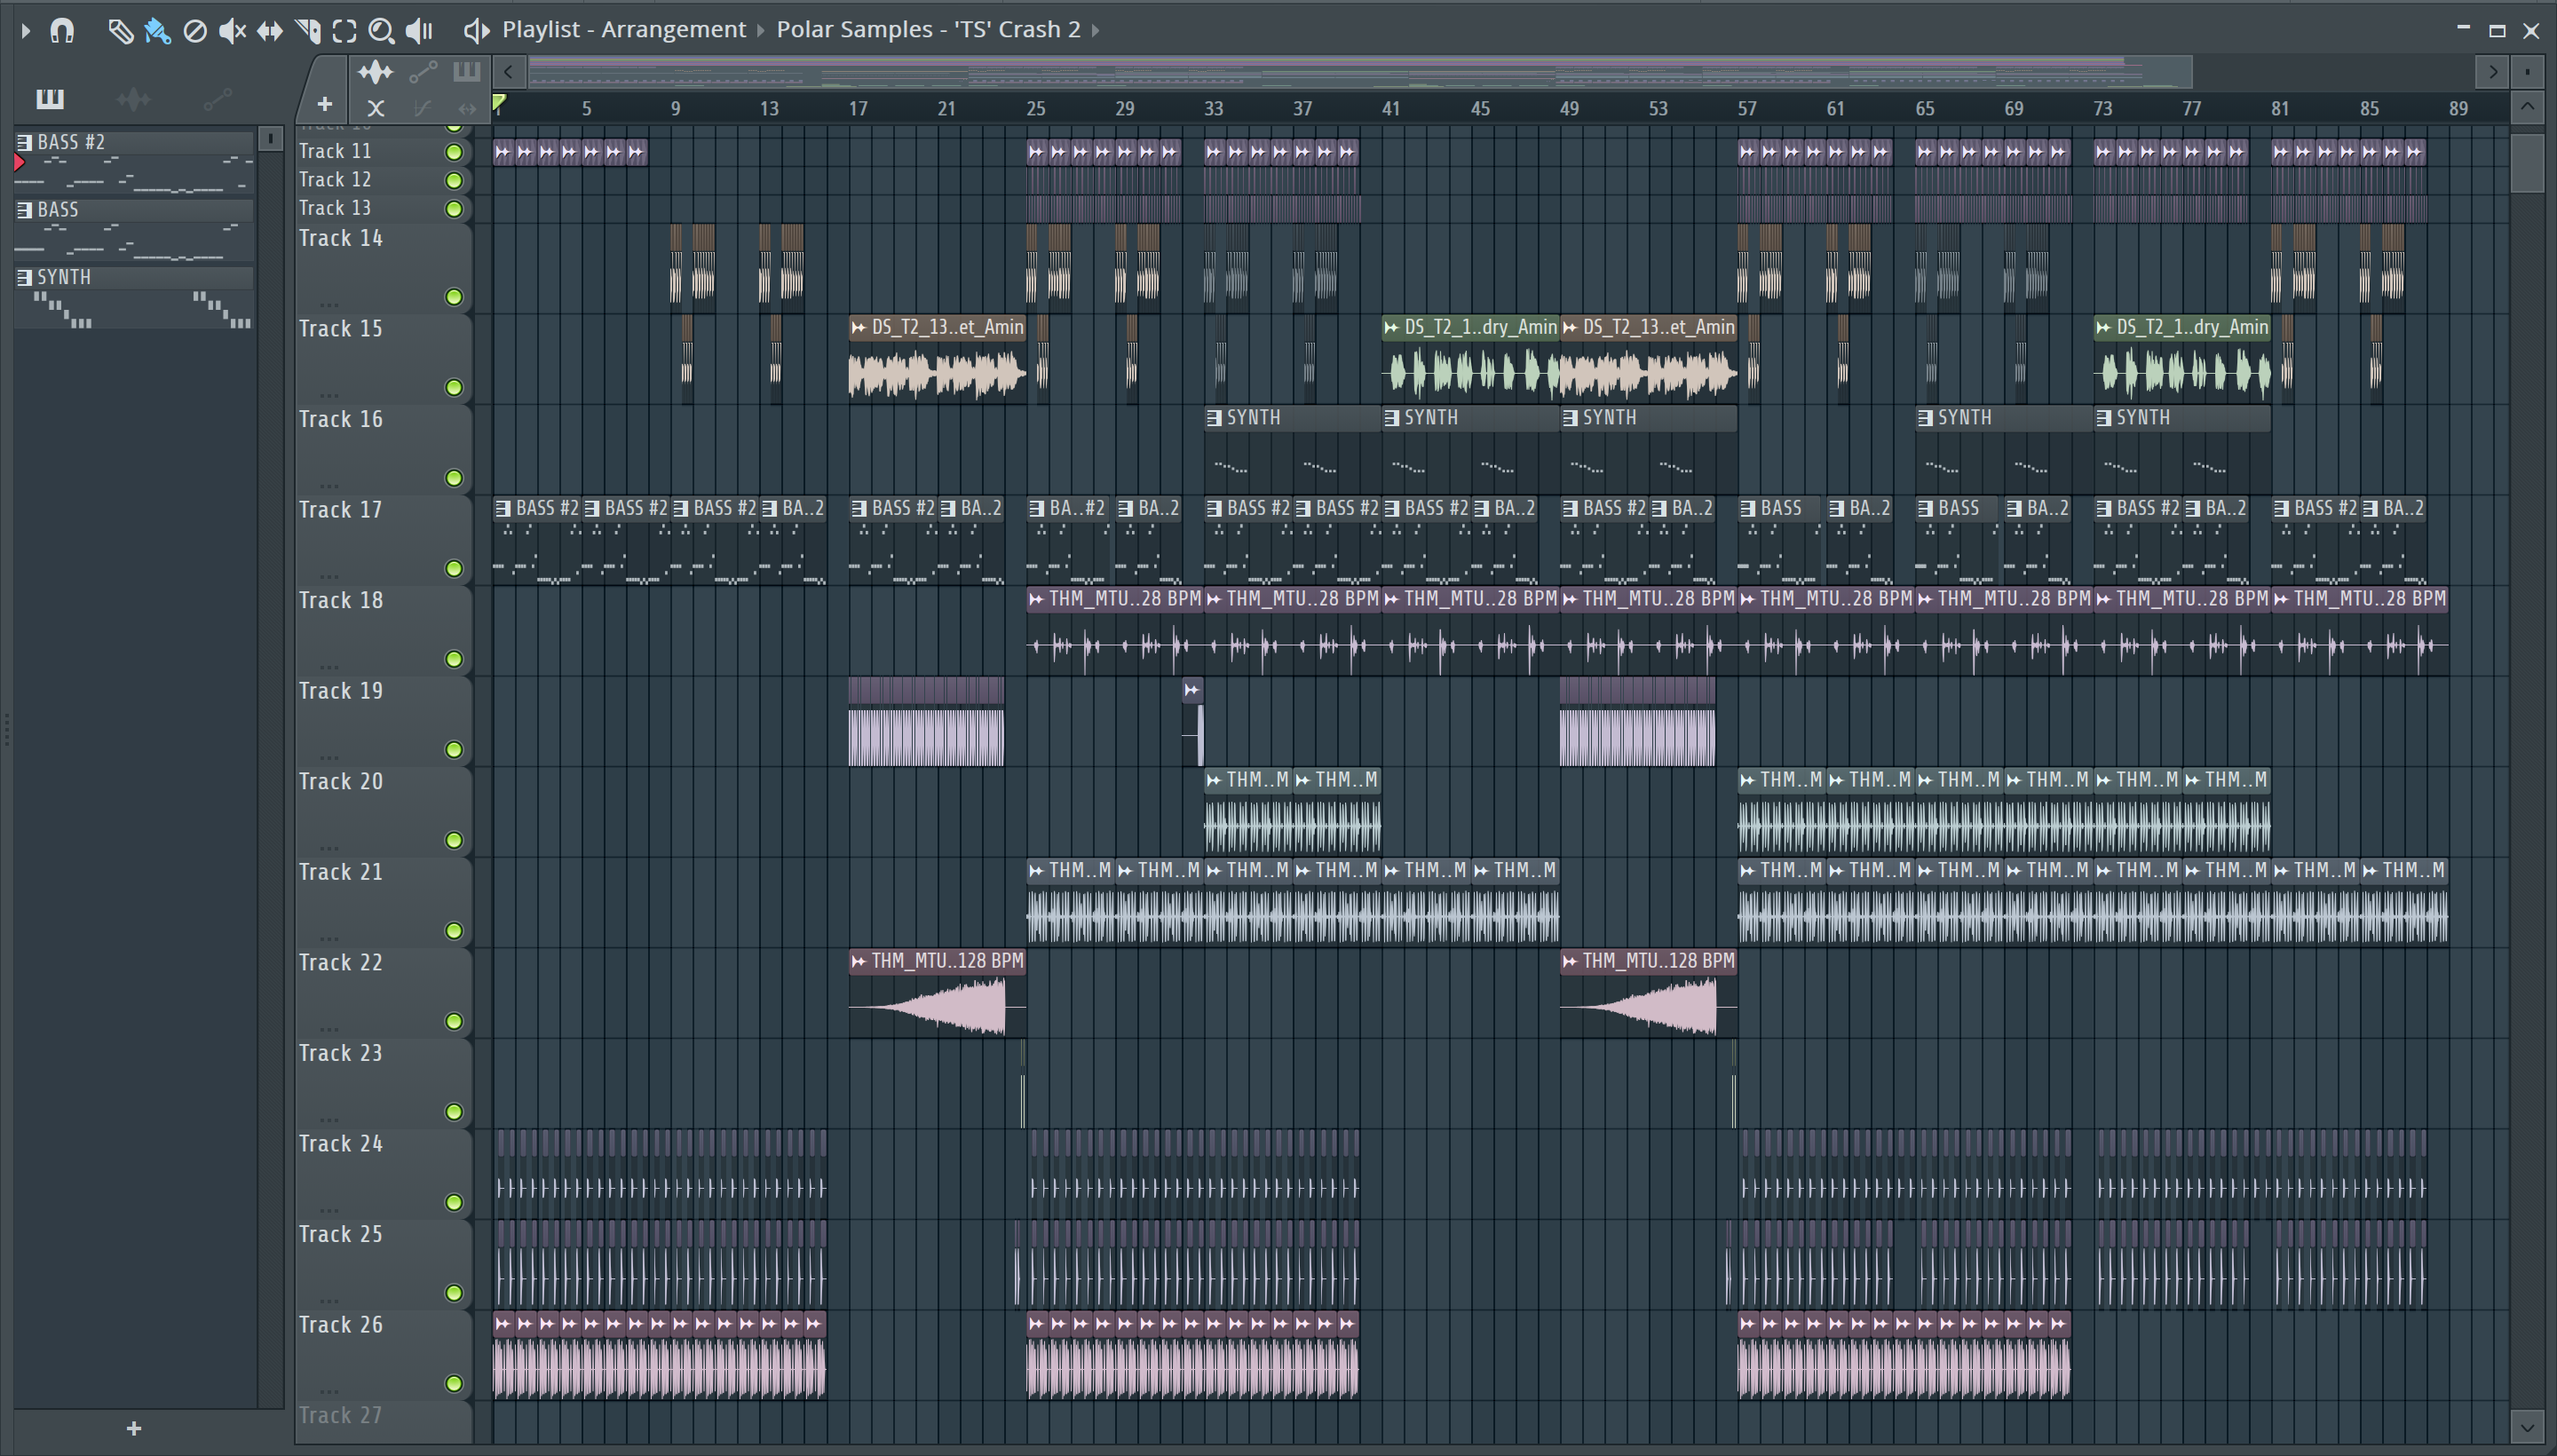The height and width of the screenshot is (1456, 2557).
Task: Mute Track 12 via green LED
Action: coord(454,180)
